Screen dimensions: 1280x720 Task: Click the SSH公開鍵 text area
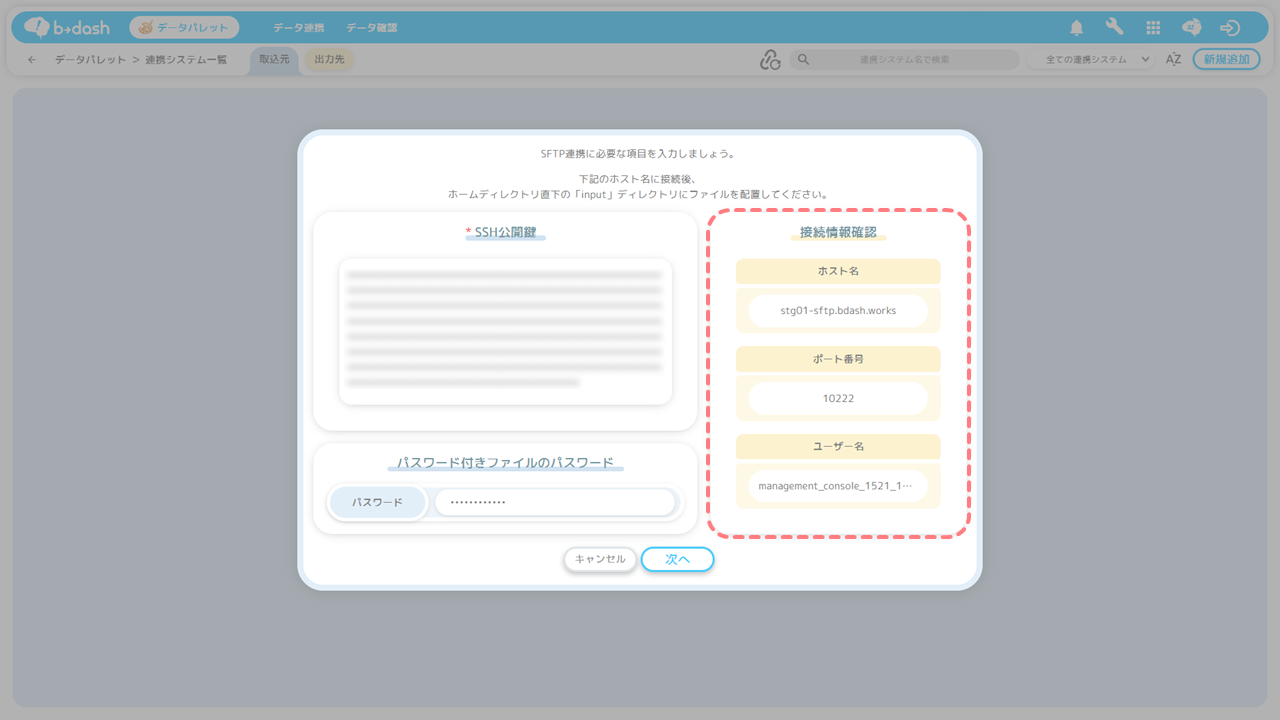tap(505, 331)
